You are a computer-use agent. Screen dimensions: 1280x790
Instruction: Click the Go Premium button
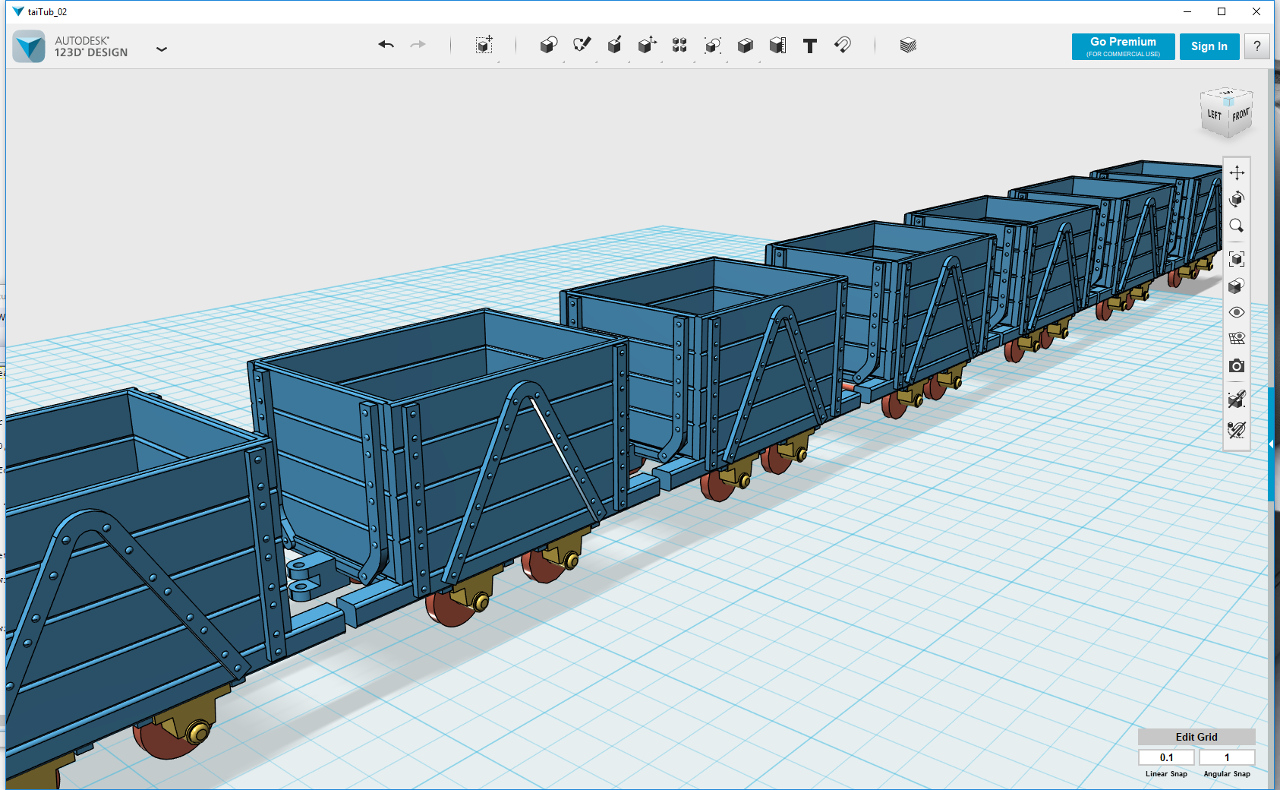[1123, 46]
